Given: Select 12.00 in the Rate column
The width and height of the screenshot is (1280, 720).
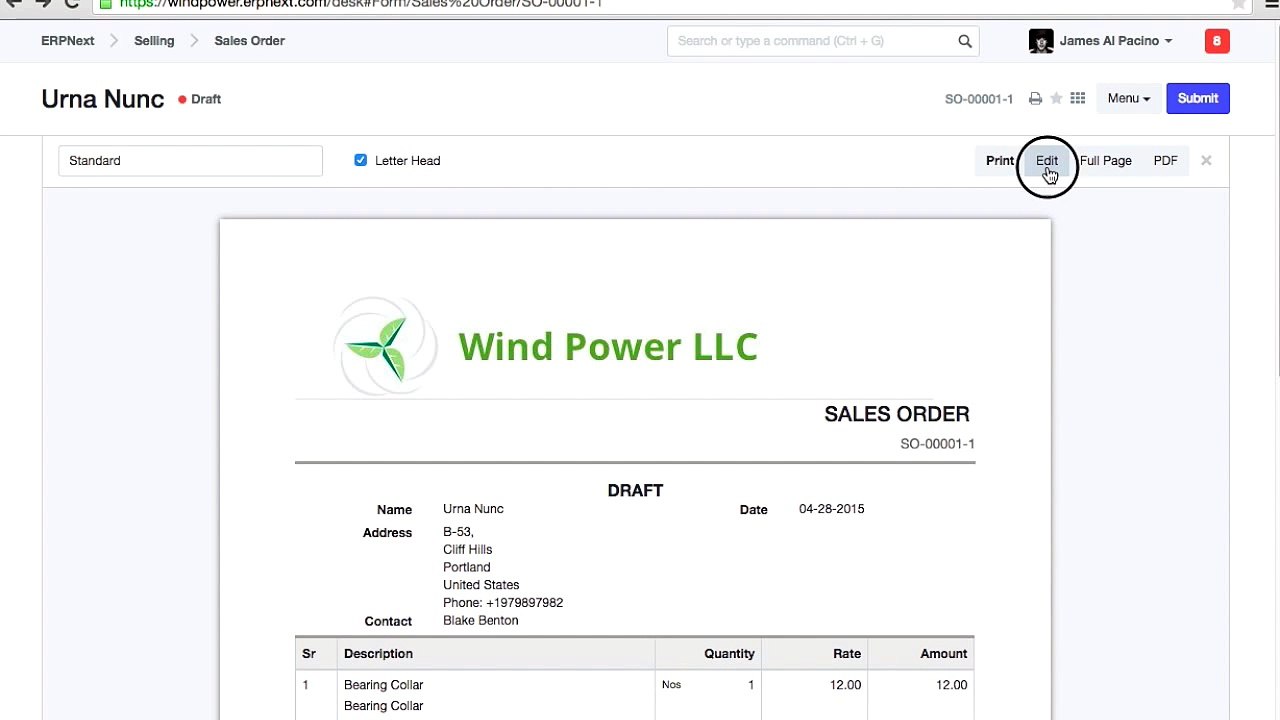Looking at the screenshot, I should [x=845, y=685].
